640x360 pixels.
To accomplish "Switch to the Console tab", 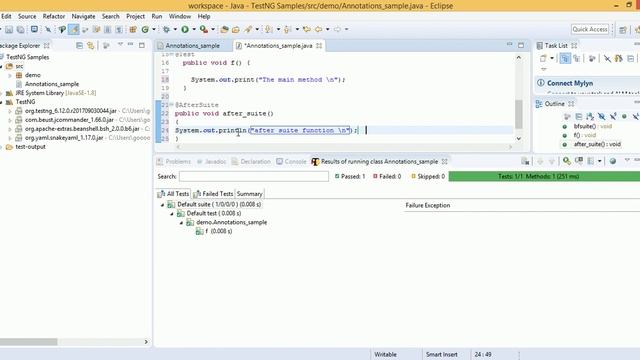I will pyautogui.click(x=291, y=162).
